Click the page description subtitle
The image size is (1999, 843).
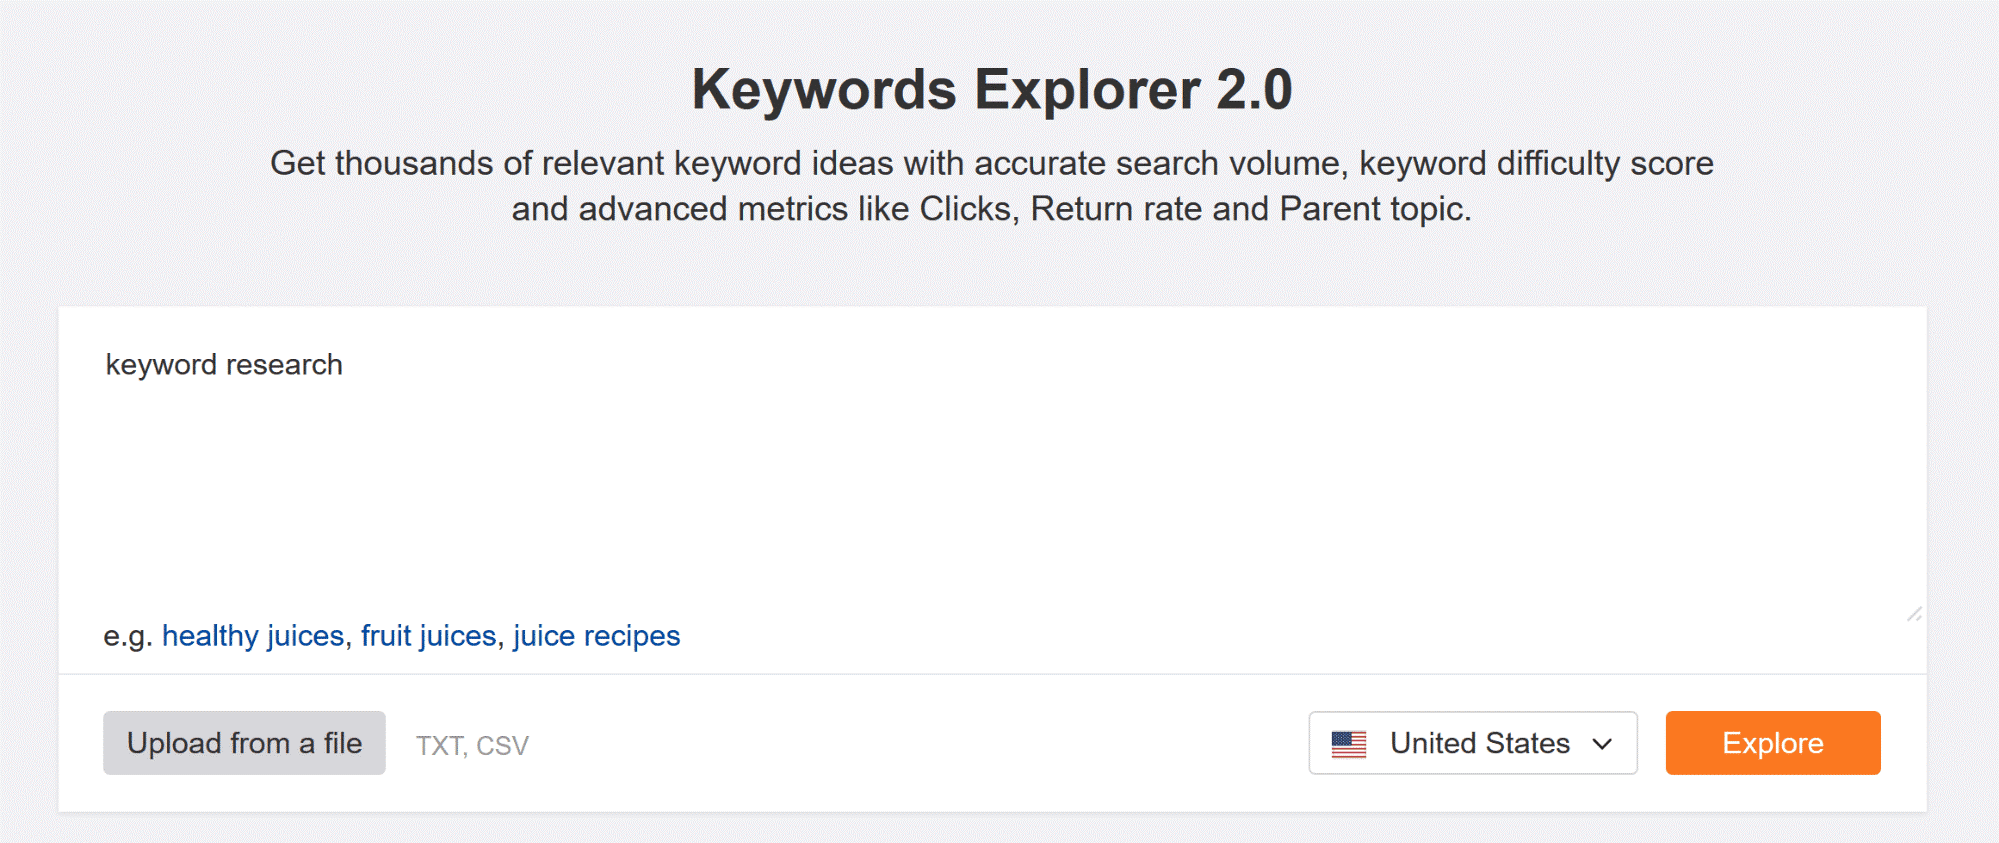coord(994,185)
